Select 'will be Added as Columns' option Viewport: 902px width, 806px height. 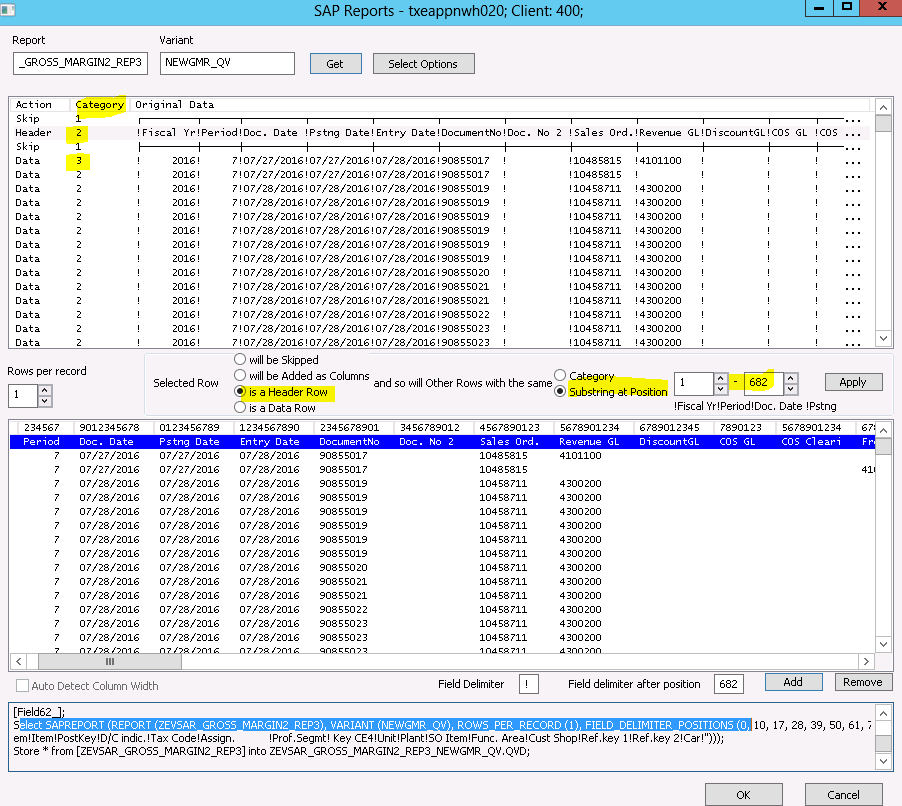pos(240,376)
